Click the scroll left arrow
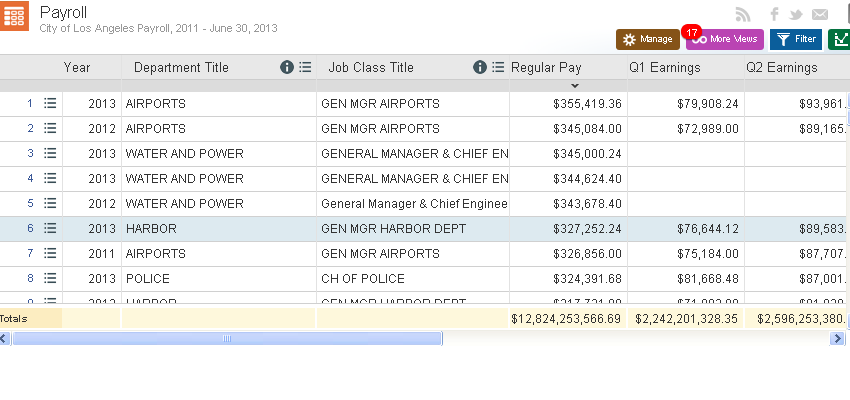The image size is (850, 400). tap(5, 339)
